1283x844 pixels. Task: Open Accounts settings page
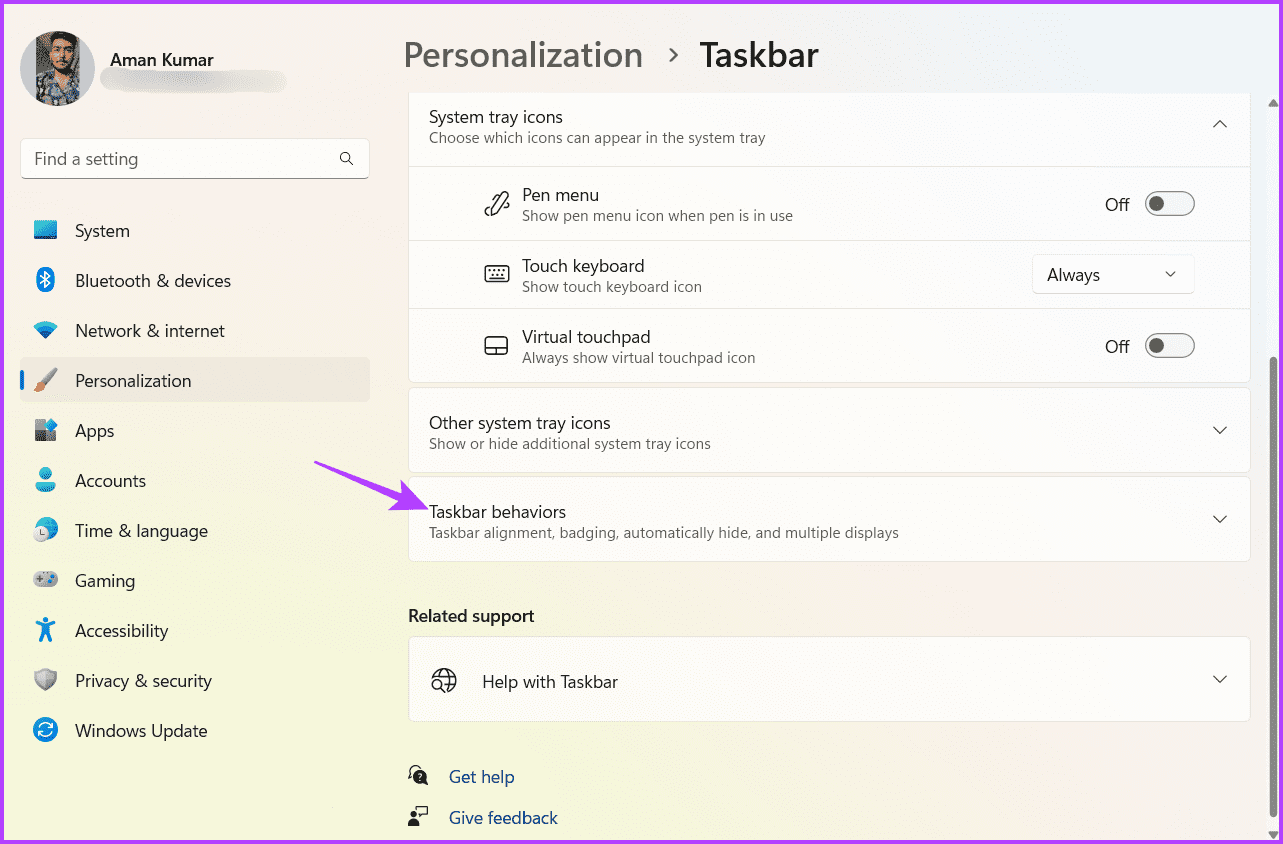195,481
